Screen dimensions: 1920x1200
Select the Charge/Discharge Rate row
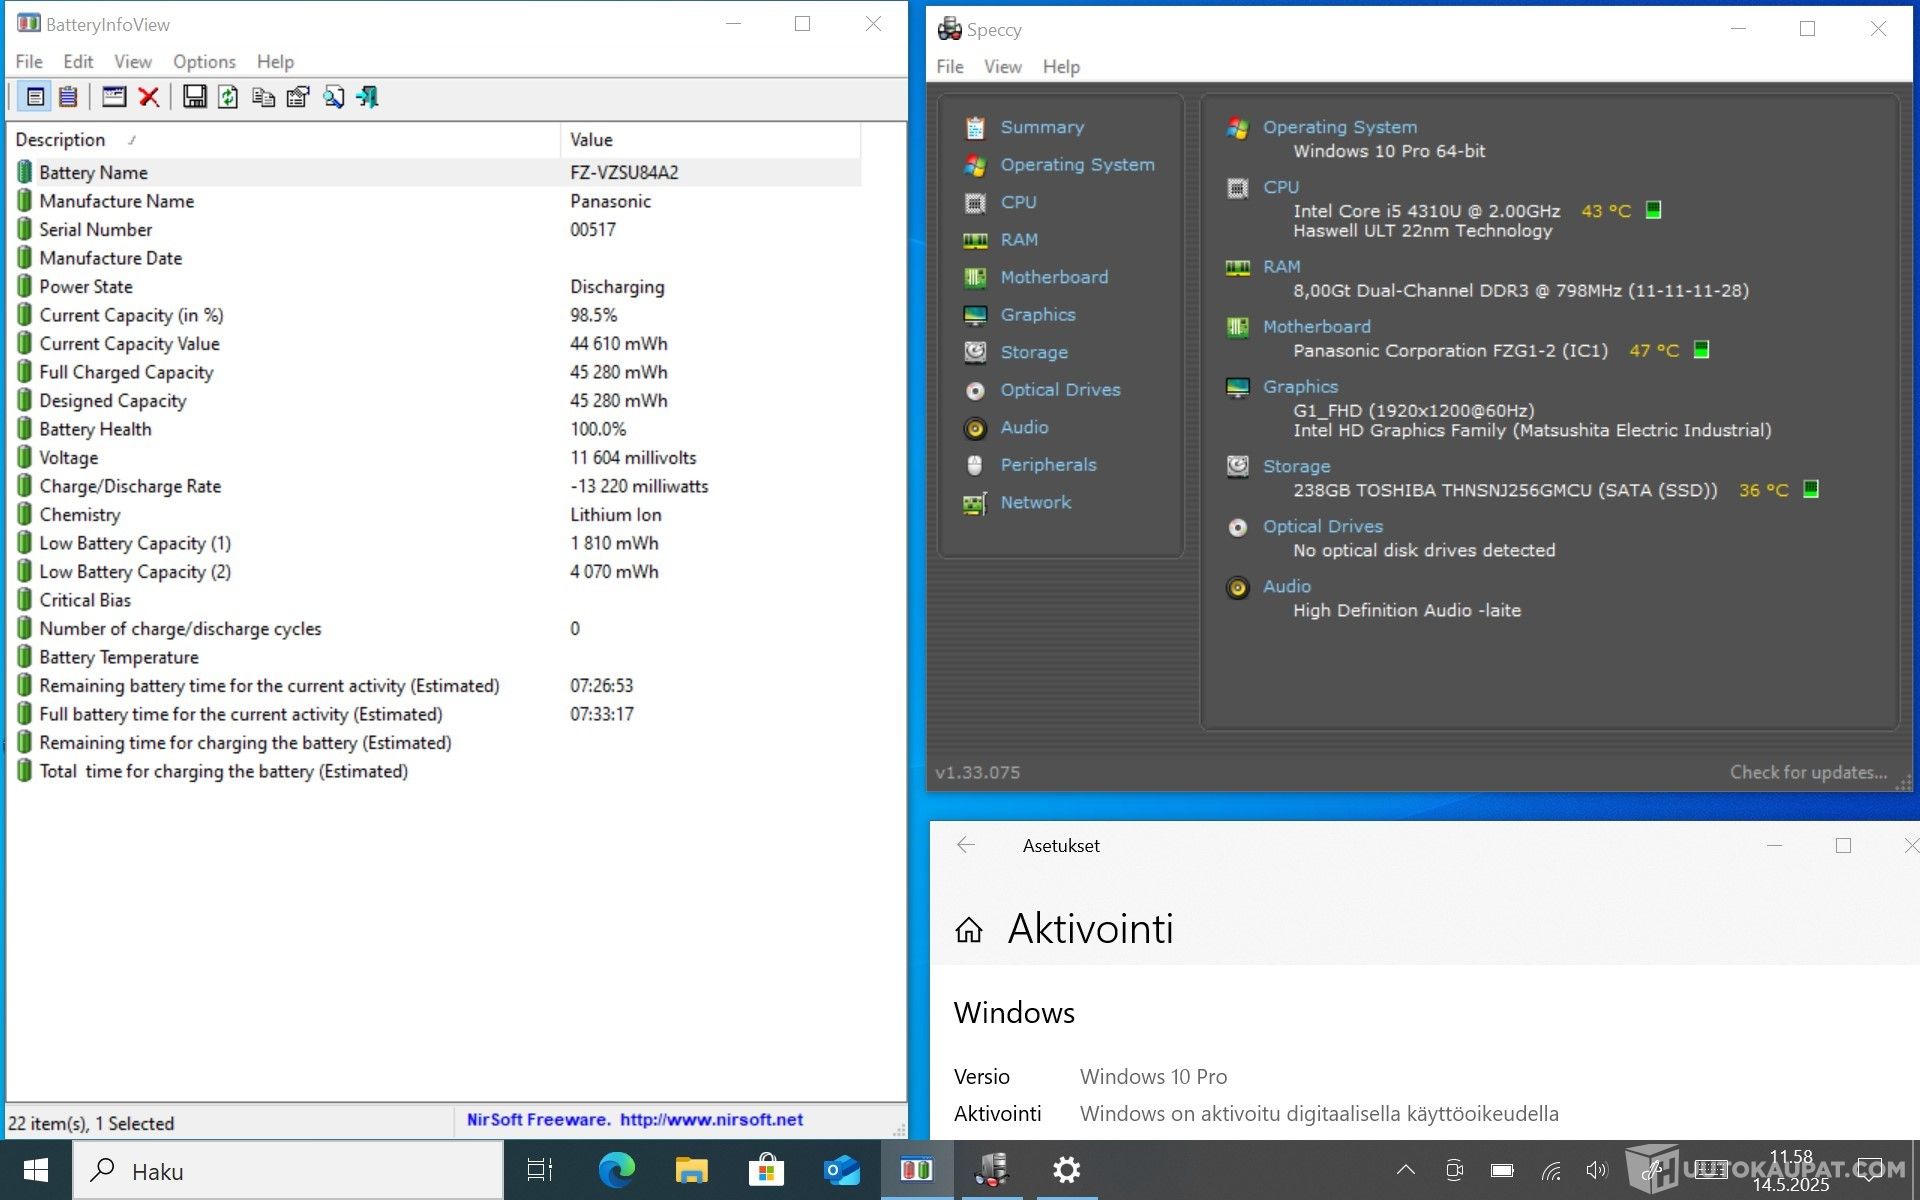tap(437, 486)
